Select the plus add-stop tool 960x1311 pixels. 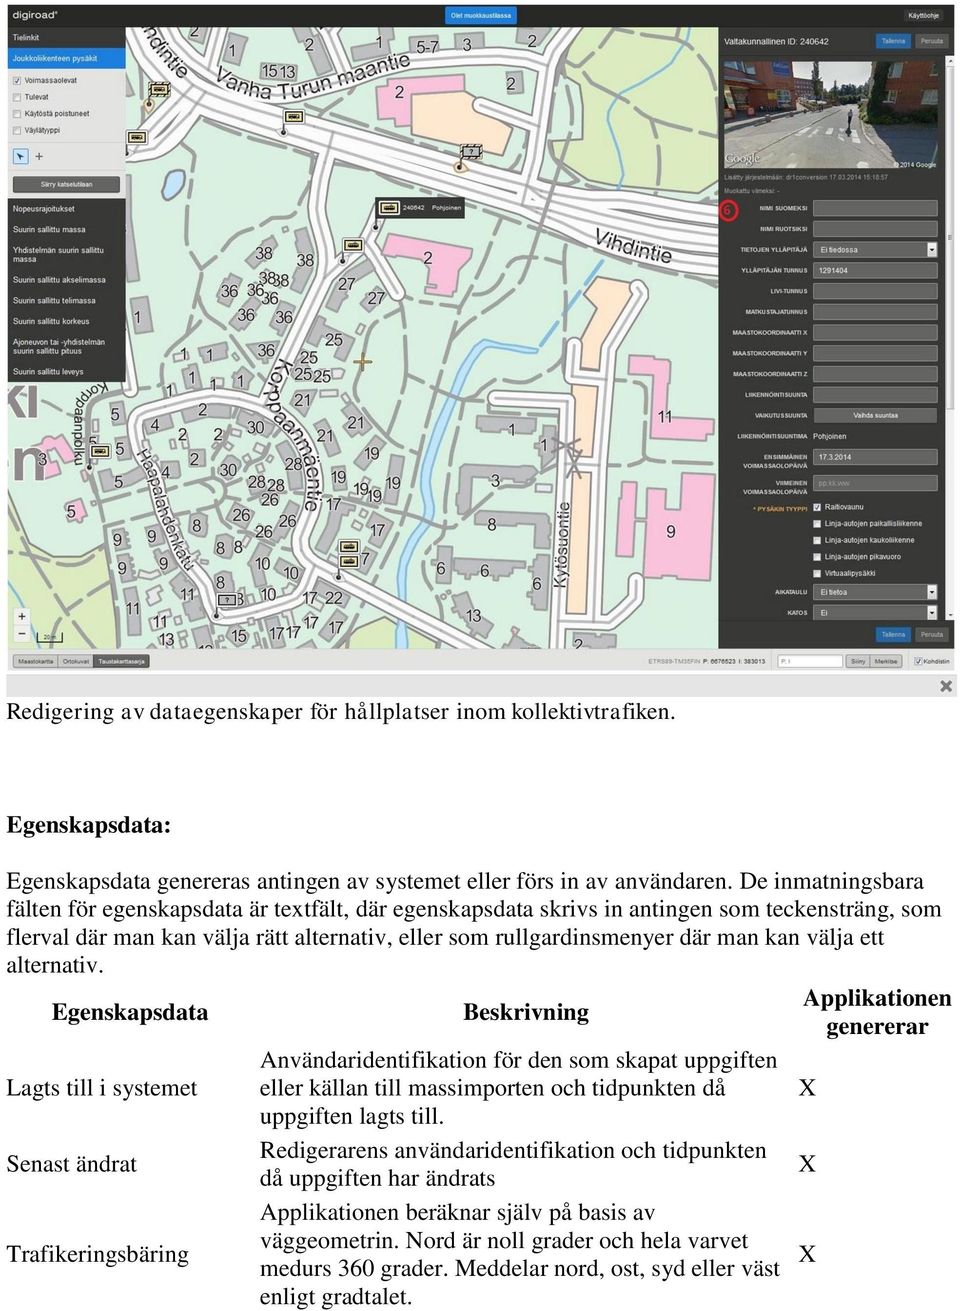tap(39, 156)
